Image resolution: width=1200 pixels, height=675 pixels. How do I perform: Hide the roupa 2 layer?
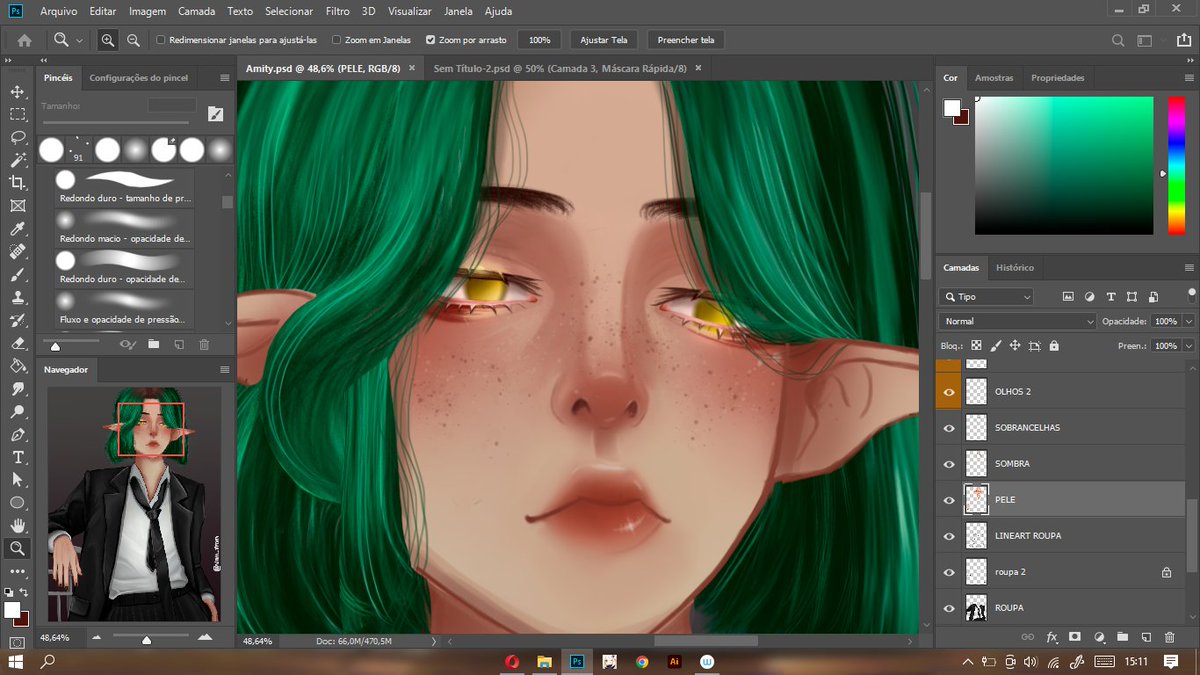coord(949,571)
